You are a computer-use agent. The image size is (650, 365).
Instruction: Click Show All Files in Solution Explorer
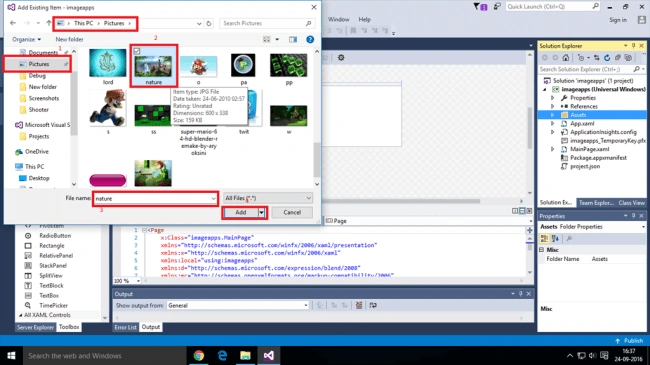tap(628, 58)
